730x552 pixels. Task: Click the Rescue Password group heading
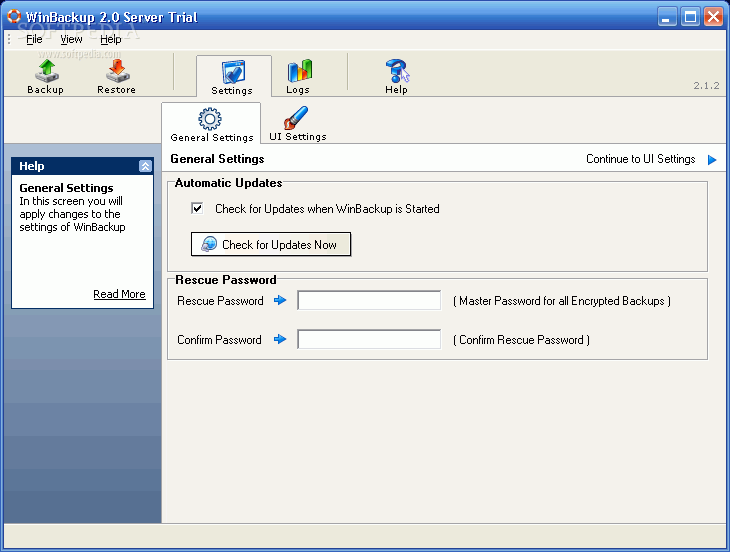(226, 280)
